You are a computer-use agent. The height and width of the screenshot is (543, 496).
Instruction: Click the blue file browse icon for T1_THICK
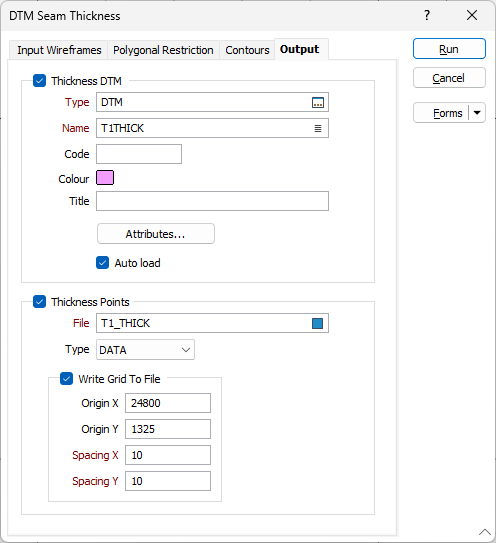click(x=317, y=323)
